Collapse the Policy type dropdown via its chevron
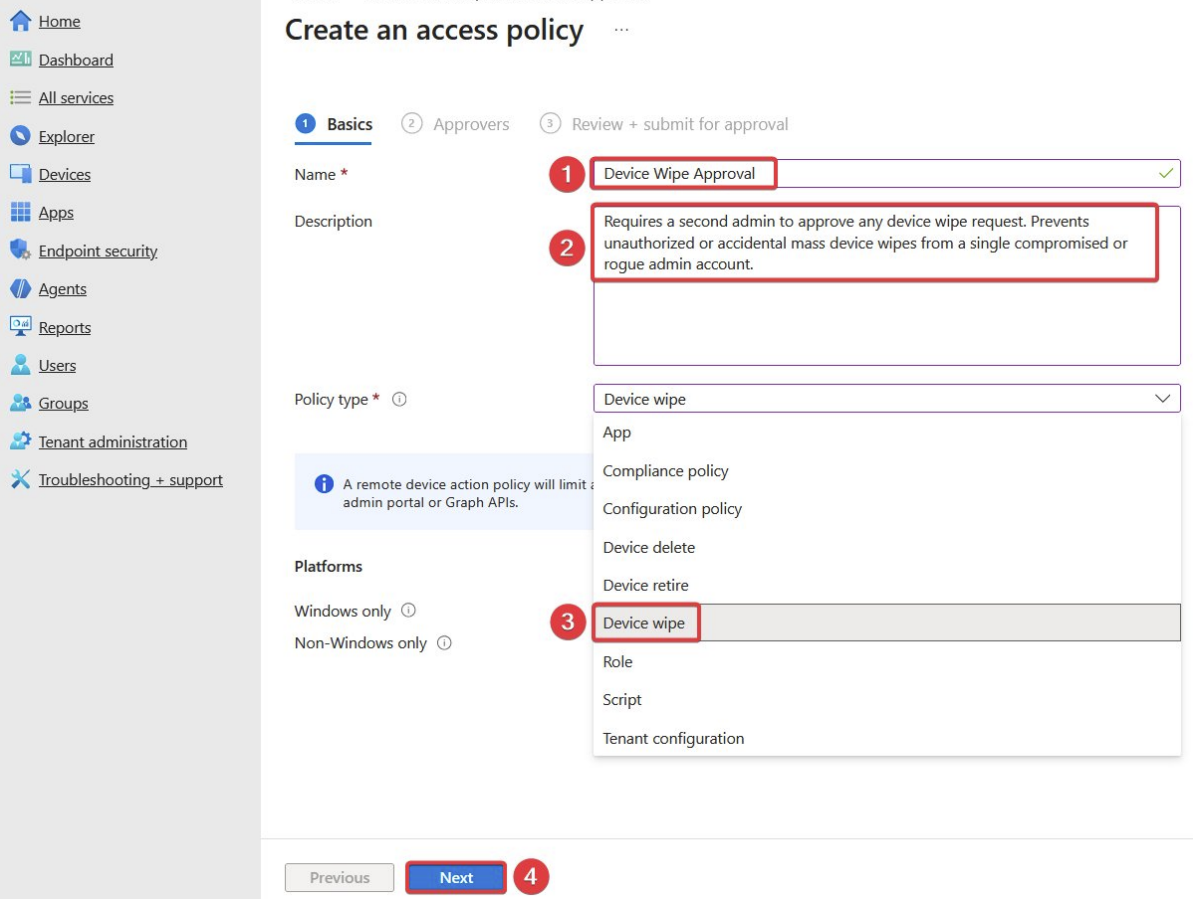The height and width of the screenshot is (899, 1193). [x=1163, y=398]
